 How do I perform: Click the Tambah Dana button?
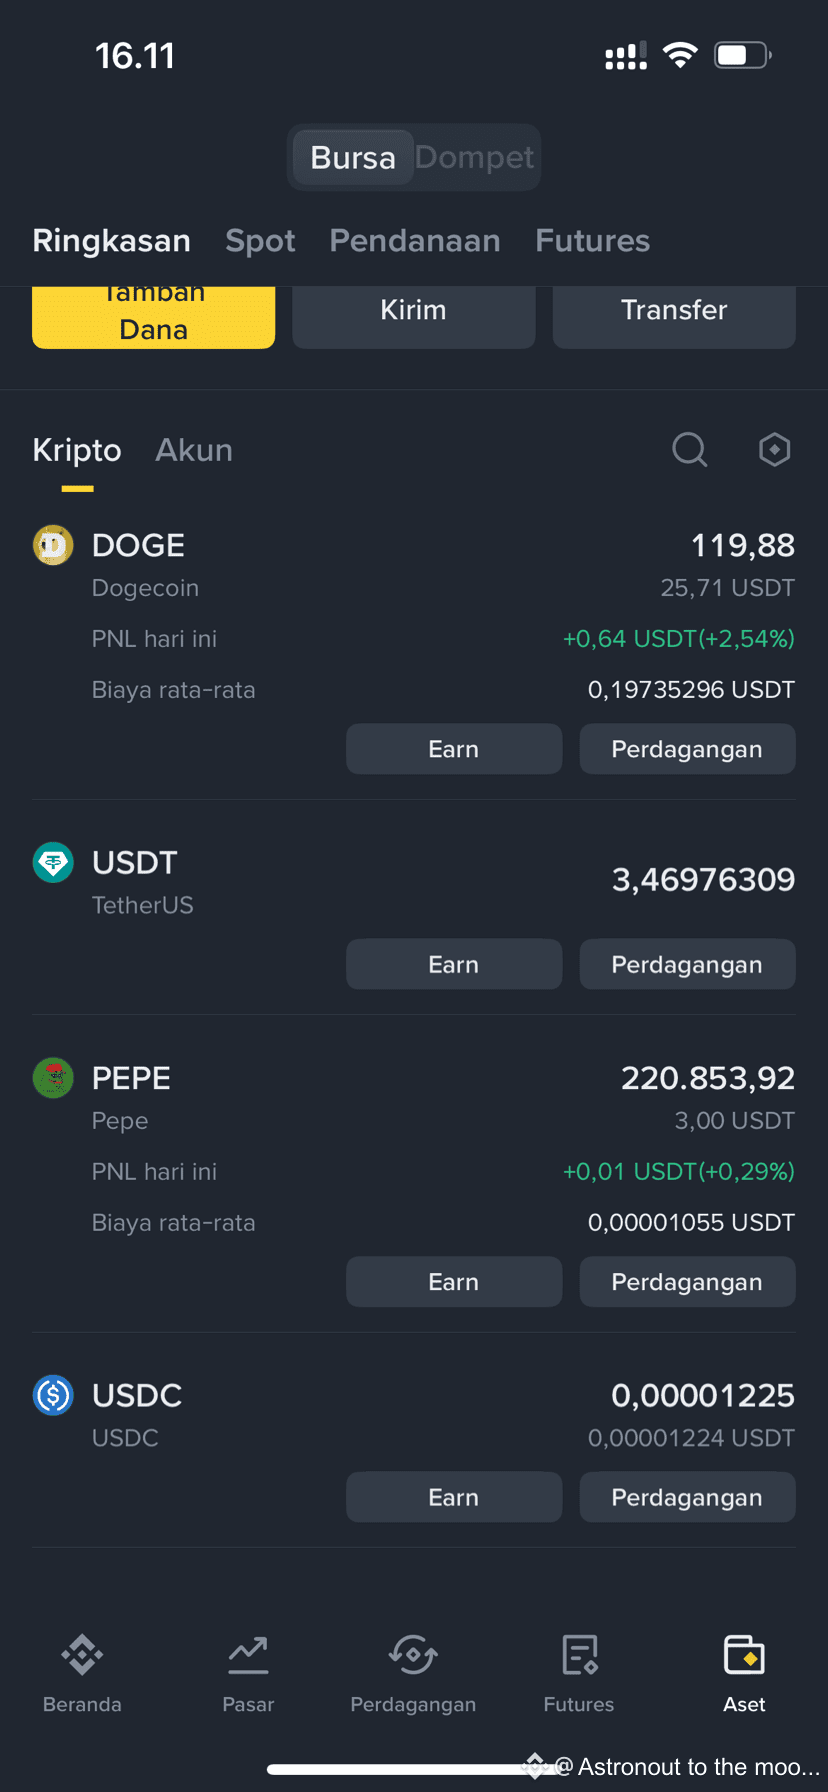coord(153,318)
